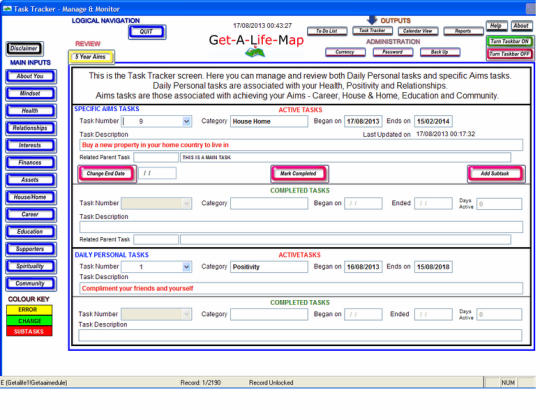Viewport: 540px width, 420px height.
Task: Open the completed aims Task Number dropdown
Action: (x=187, y=203)
